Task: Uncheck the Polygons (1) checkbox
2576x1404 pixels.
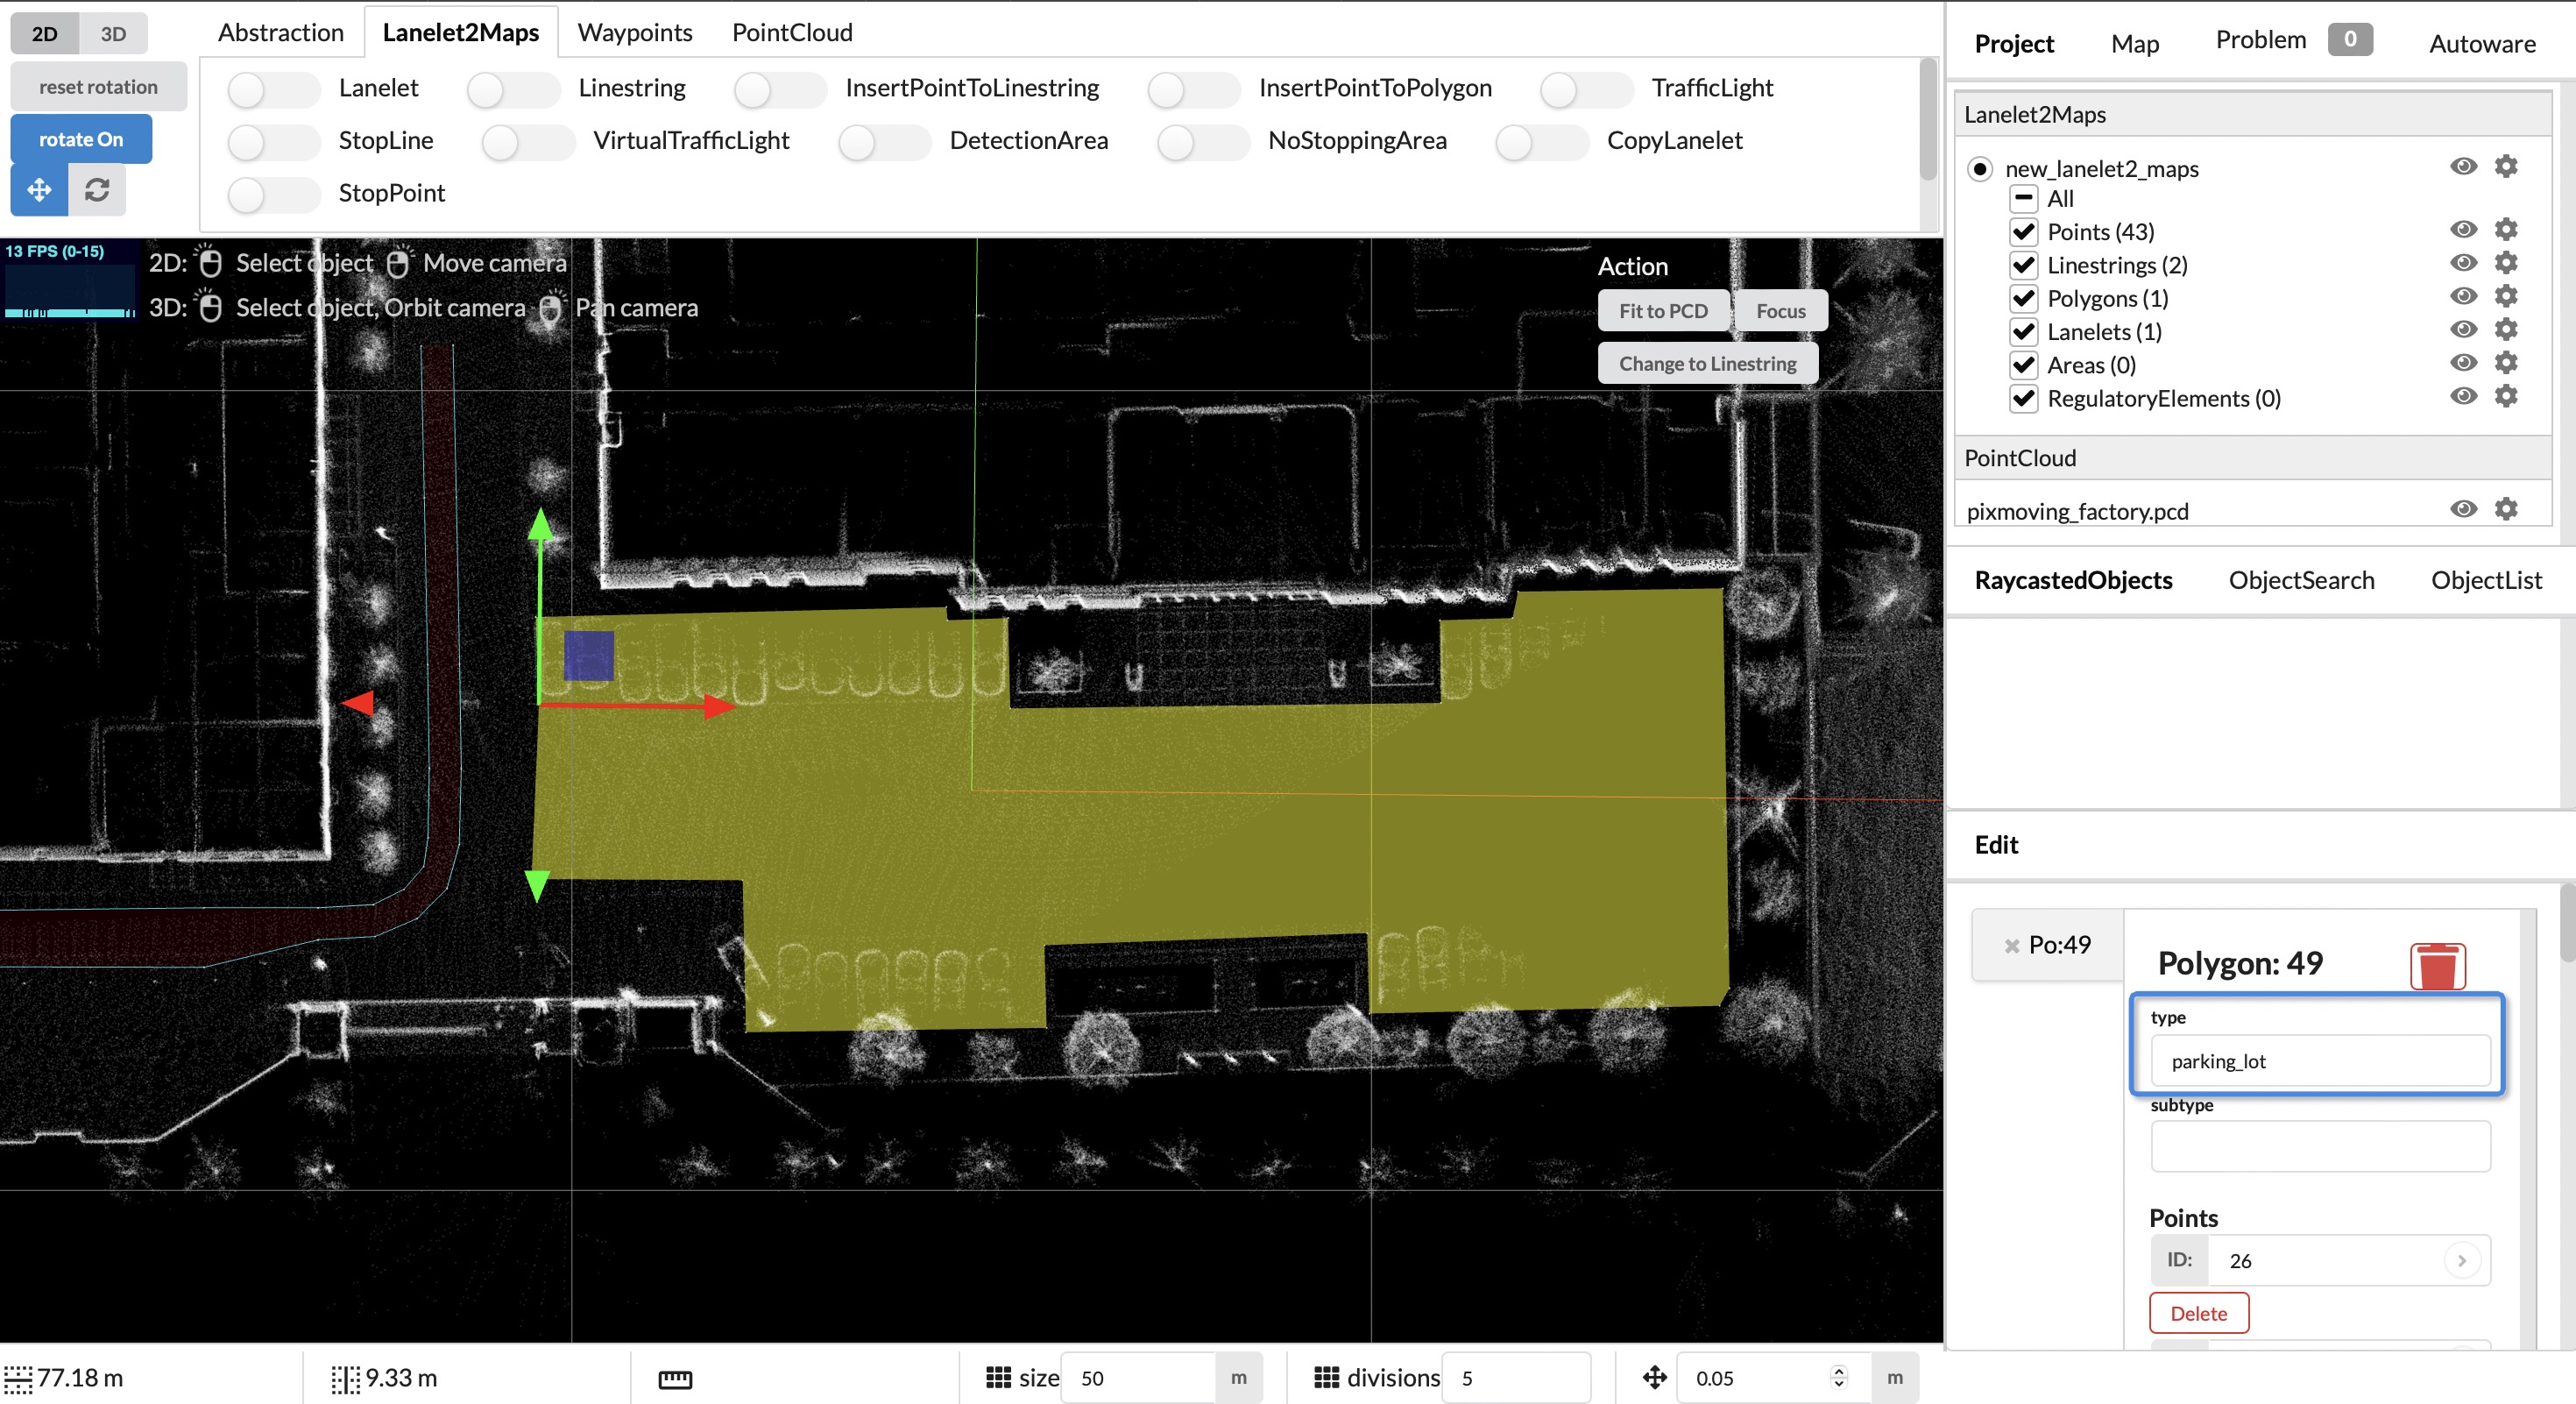Action: pos(2024,298)
